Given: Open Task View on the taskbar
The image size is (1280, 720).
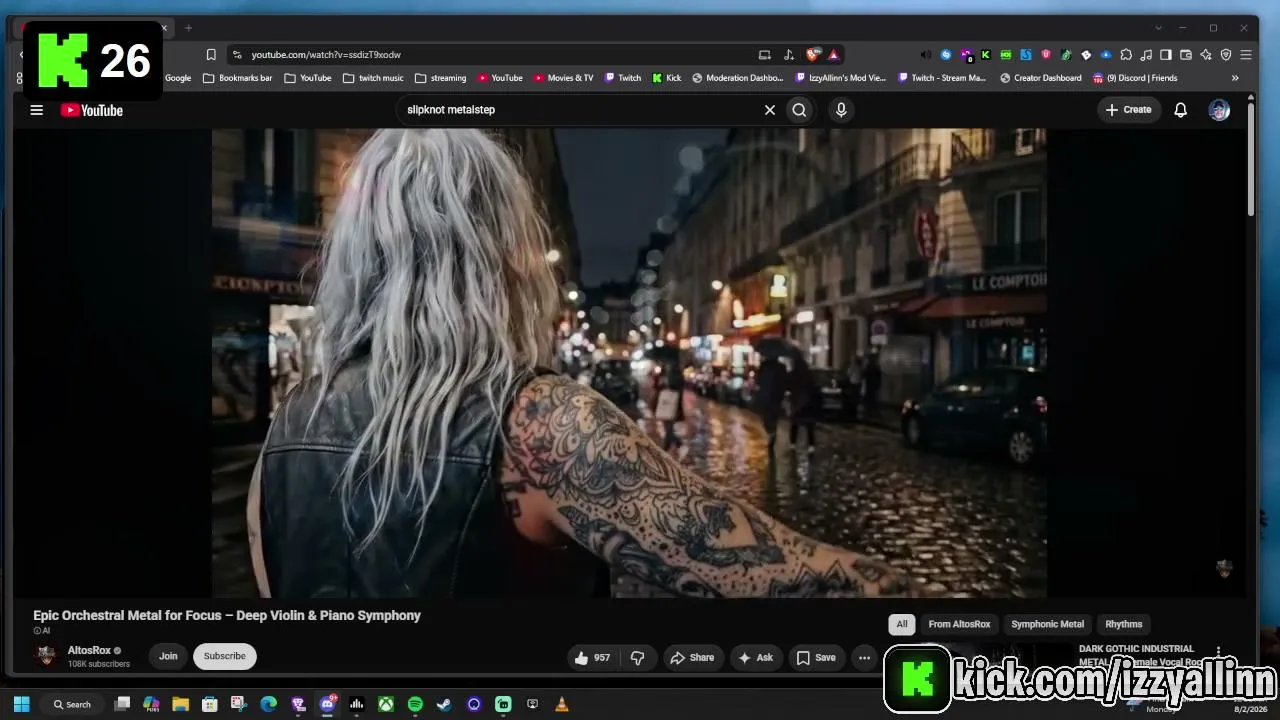Looking at the screenshot, I should pyautogui.click(x=122, y=704).
